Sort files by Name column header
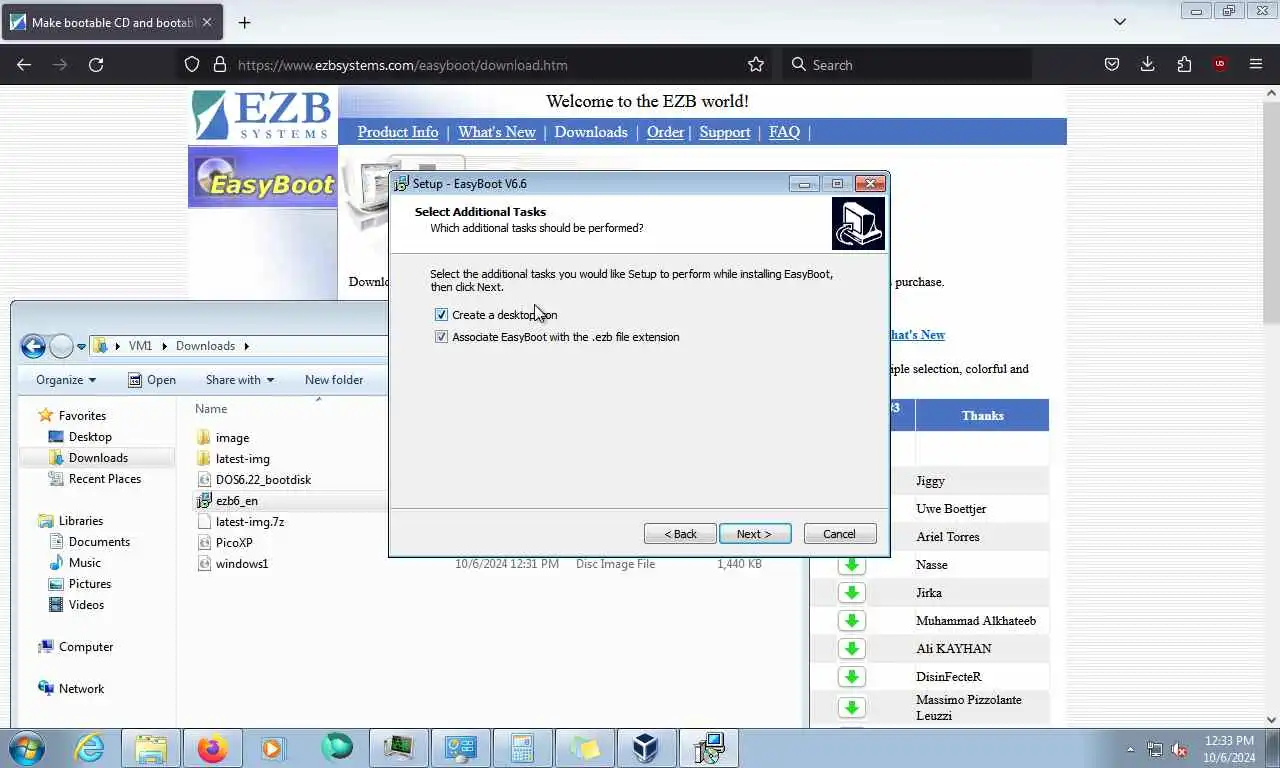Screen dimensions: 1280x768 point(211,409)
